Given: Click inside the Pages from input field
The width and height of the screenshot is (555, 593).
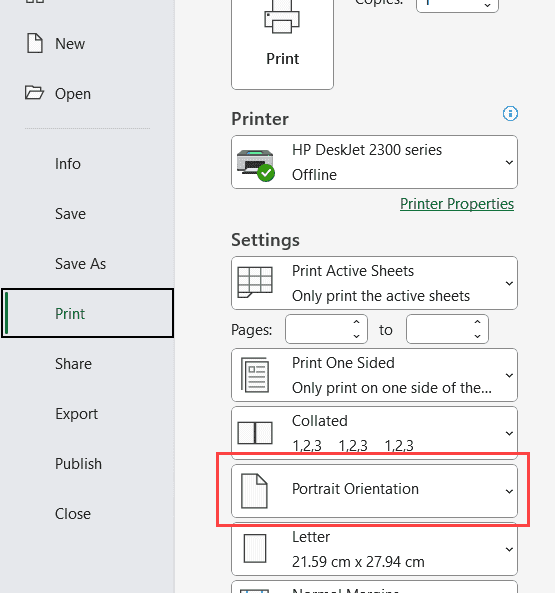Looking at the screenshot, I should (x=318, y=329).
